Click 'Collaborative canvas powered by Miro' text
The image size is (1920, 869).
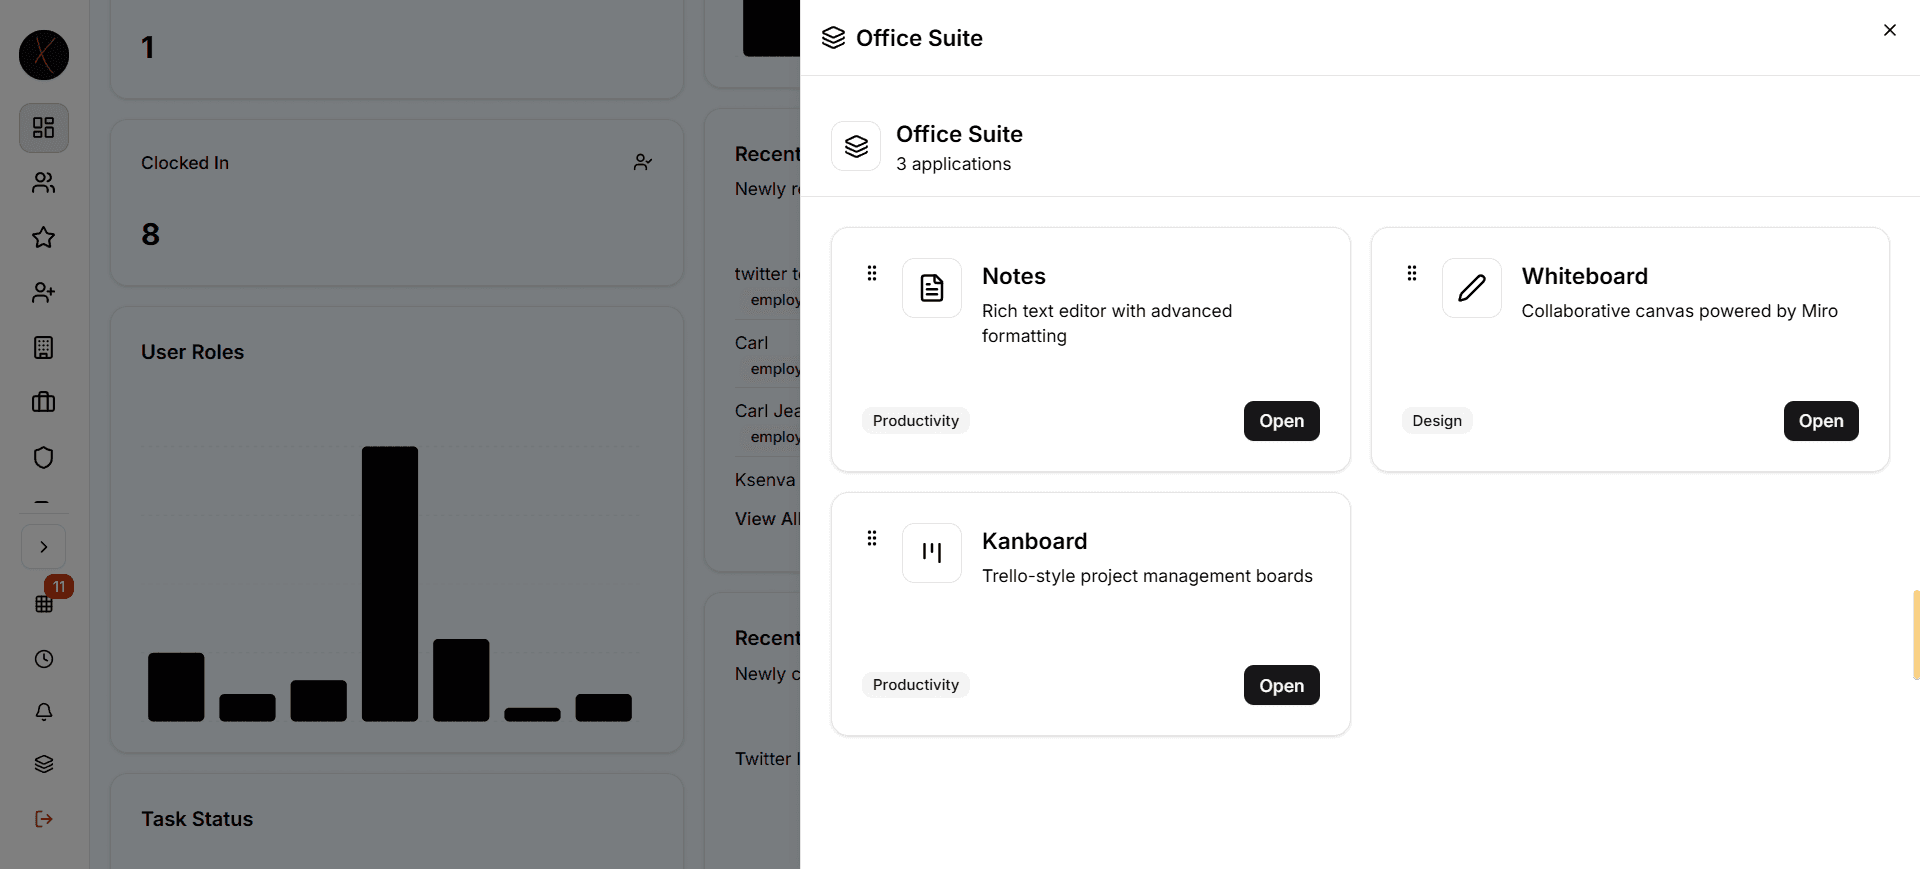tap(1680, 311)
